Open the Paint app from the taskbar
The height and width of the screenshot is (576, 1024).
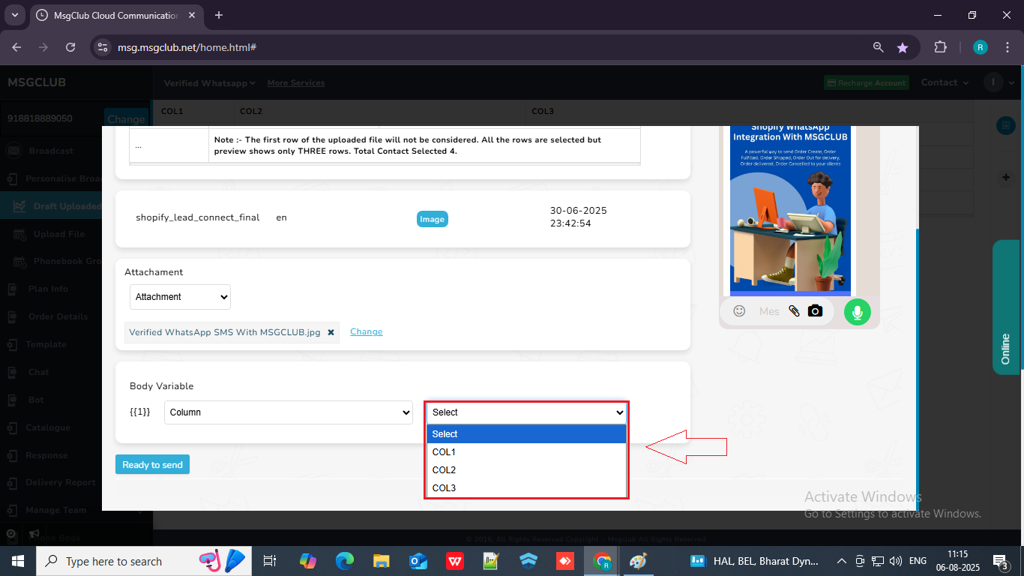click(638, 561)
